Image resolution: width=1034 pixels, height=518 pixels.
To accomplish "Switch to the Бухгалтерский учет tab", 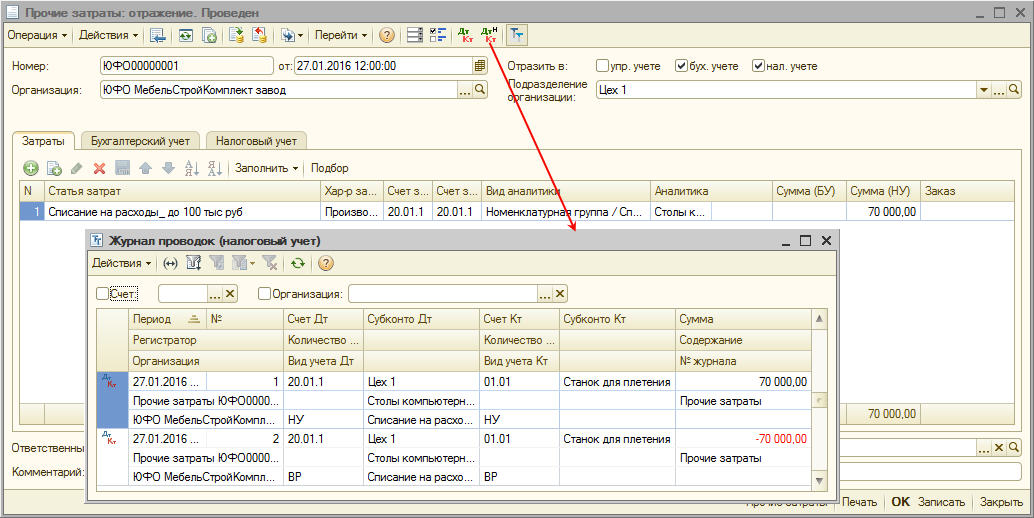I will click(x=139, y=141).
